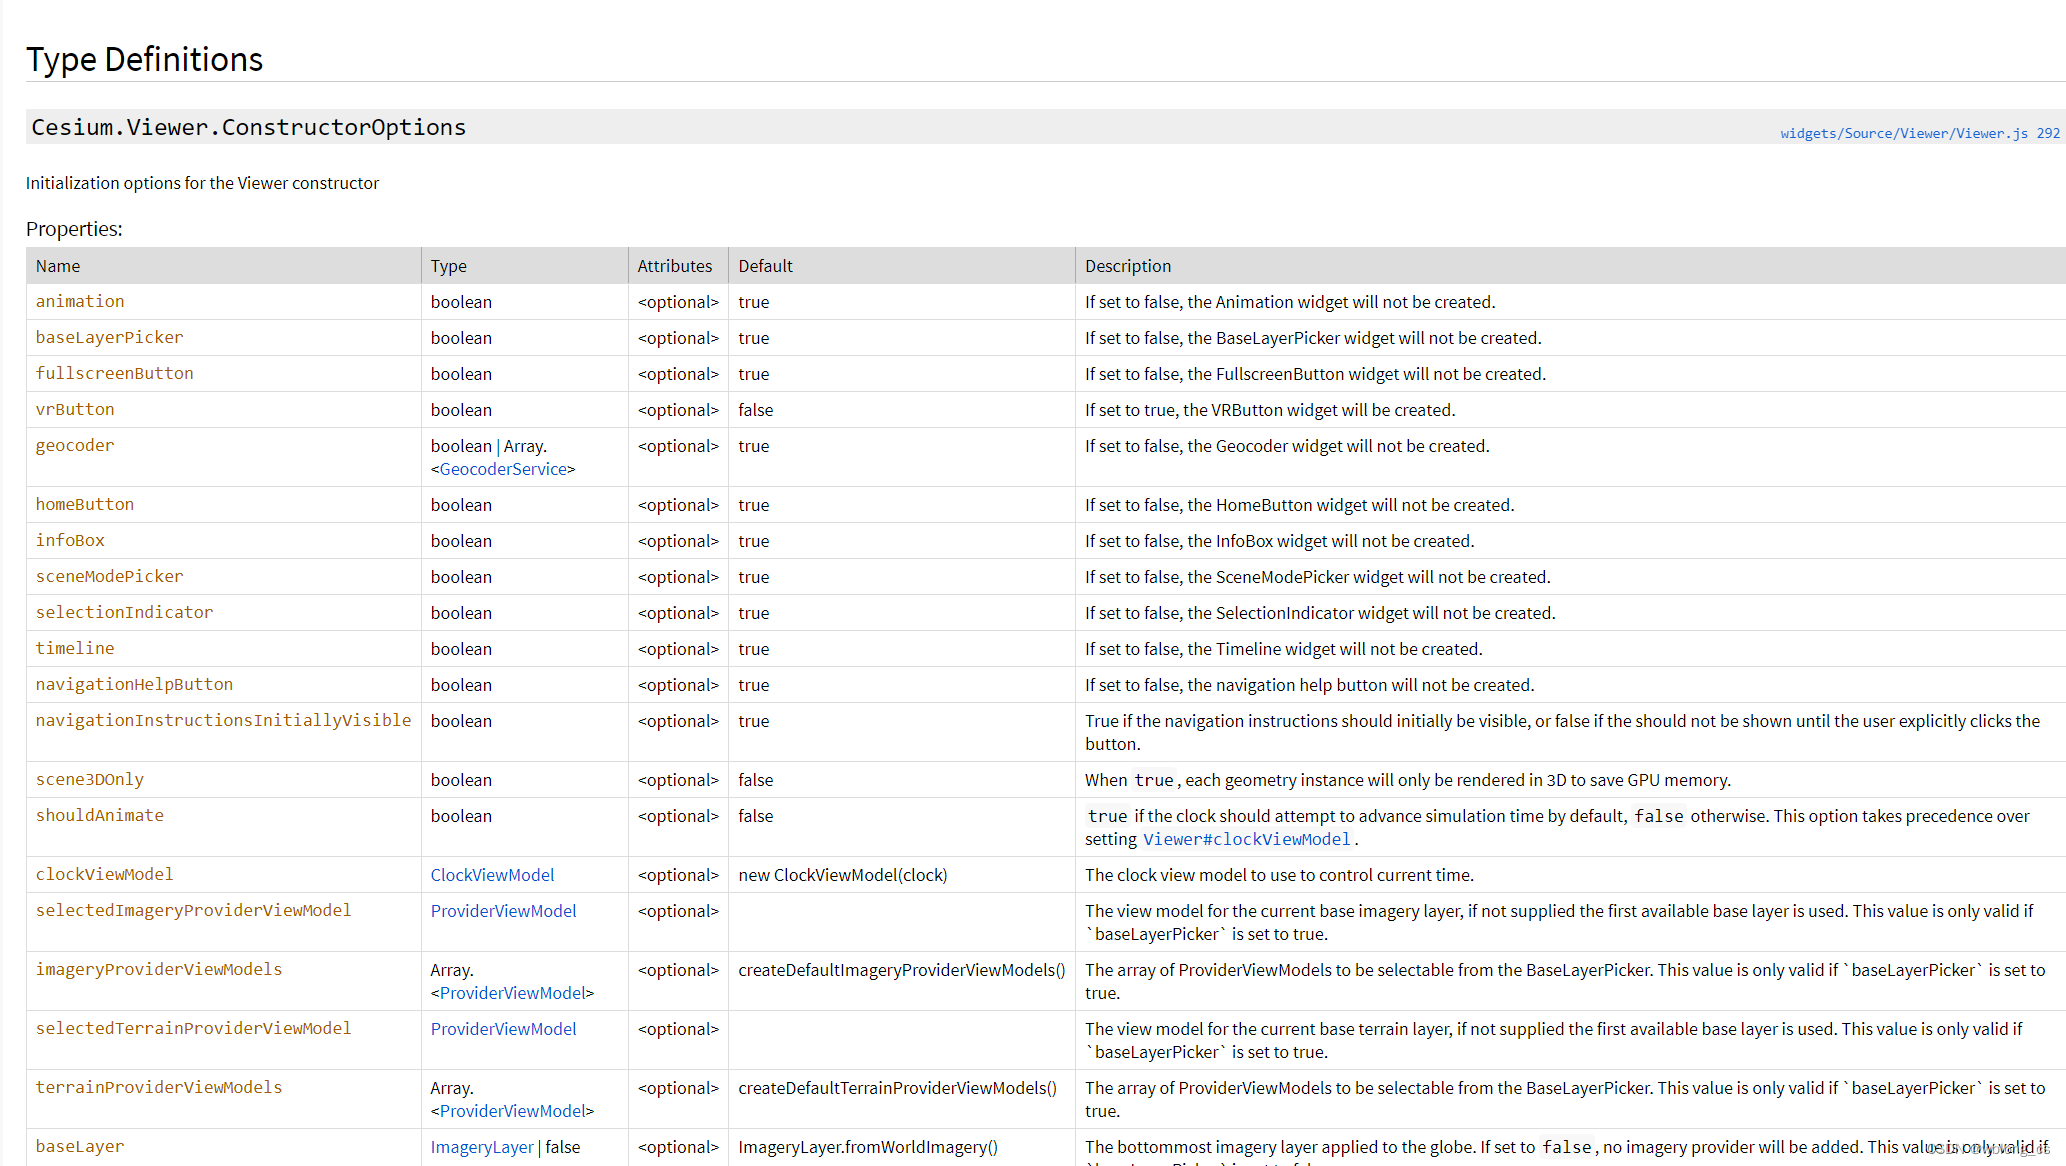Click the Default column header

(x=765, y=266)
